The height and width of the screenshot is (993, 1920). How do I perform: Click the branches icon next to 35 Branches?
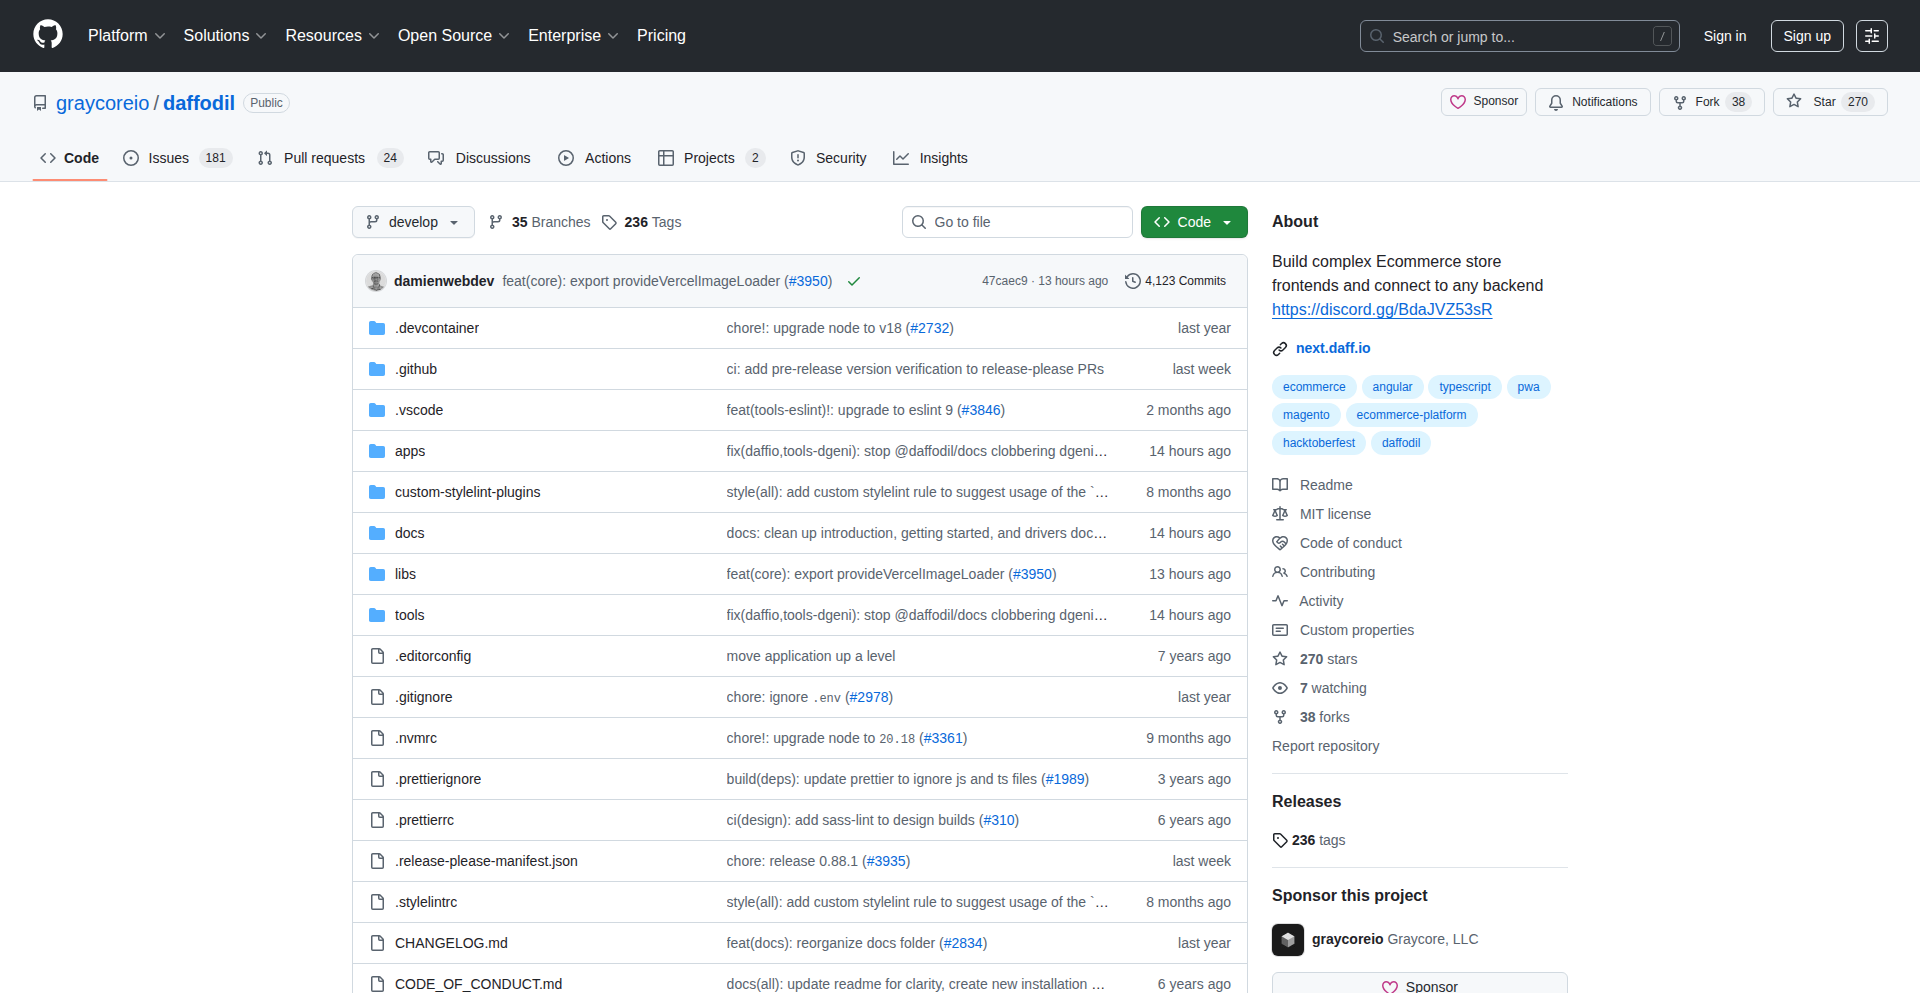(x=495, y=222)
